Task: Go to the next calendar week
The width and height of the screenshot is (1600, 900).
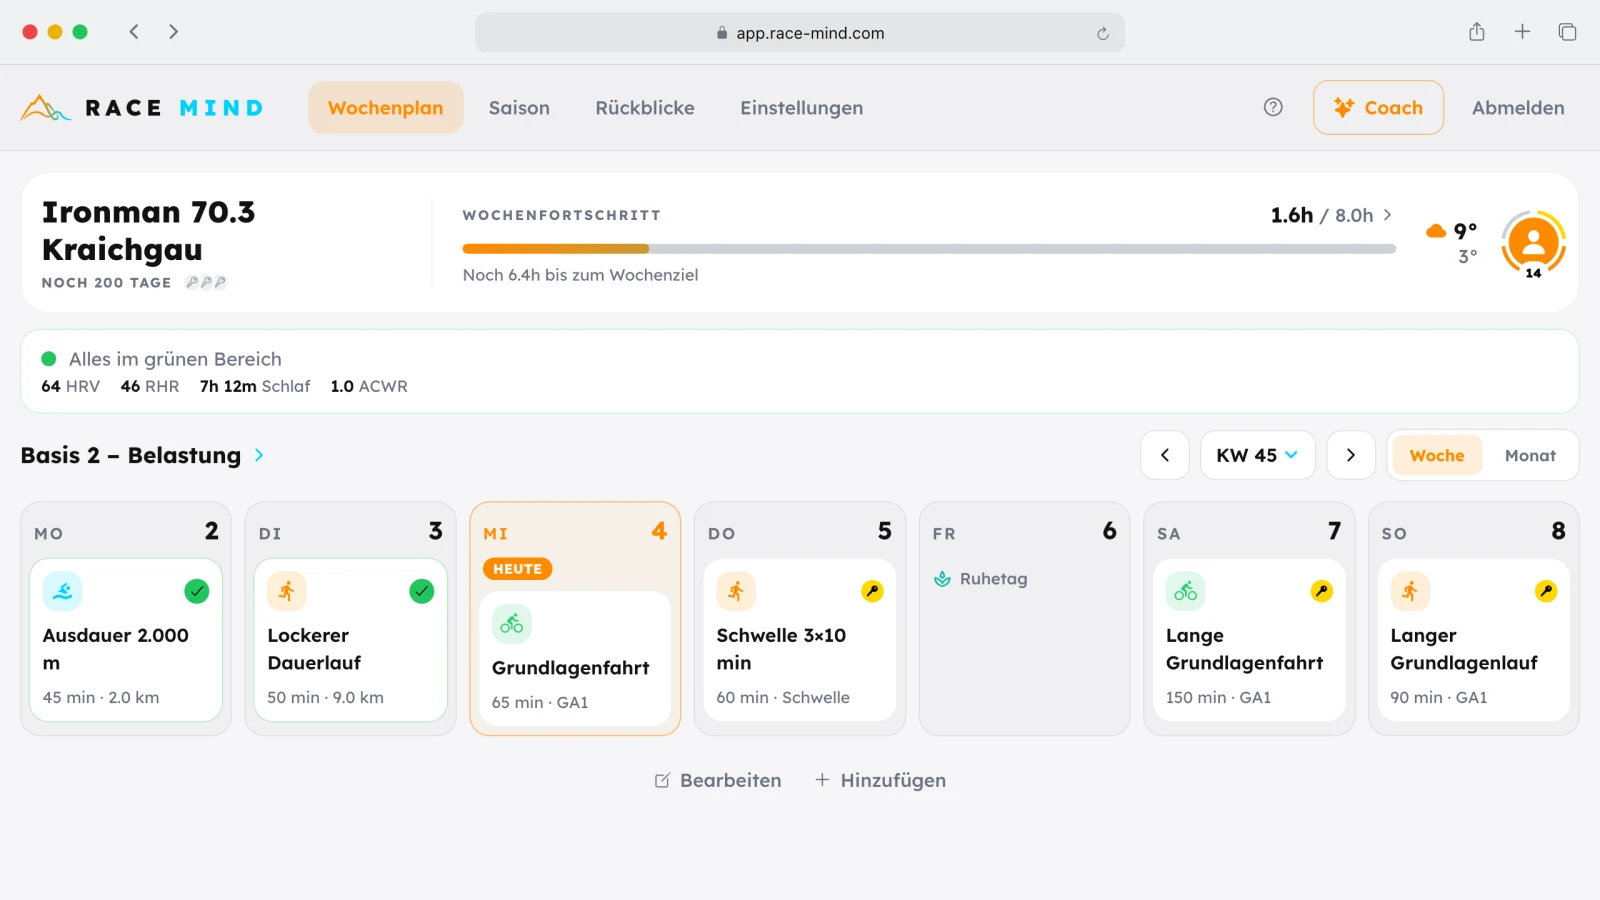Action: click(x=1351, y=455)
